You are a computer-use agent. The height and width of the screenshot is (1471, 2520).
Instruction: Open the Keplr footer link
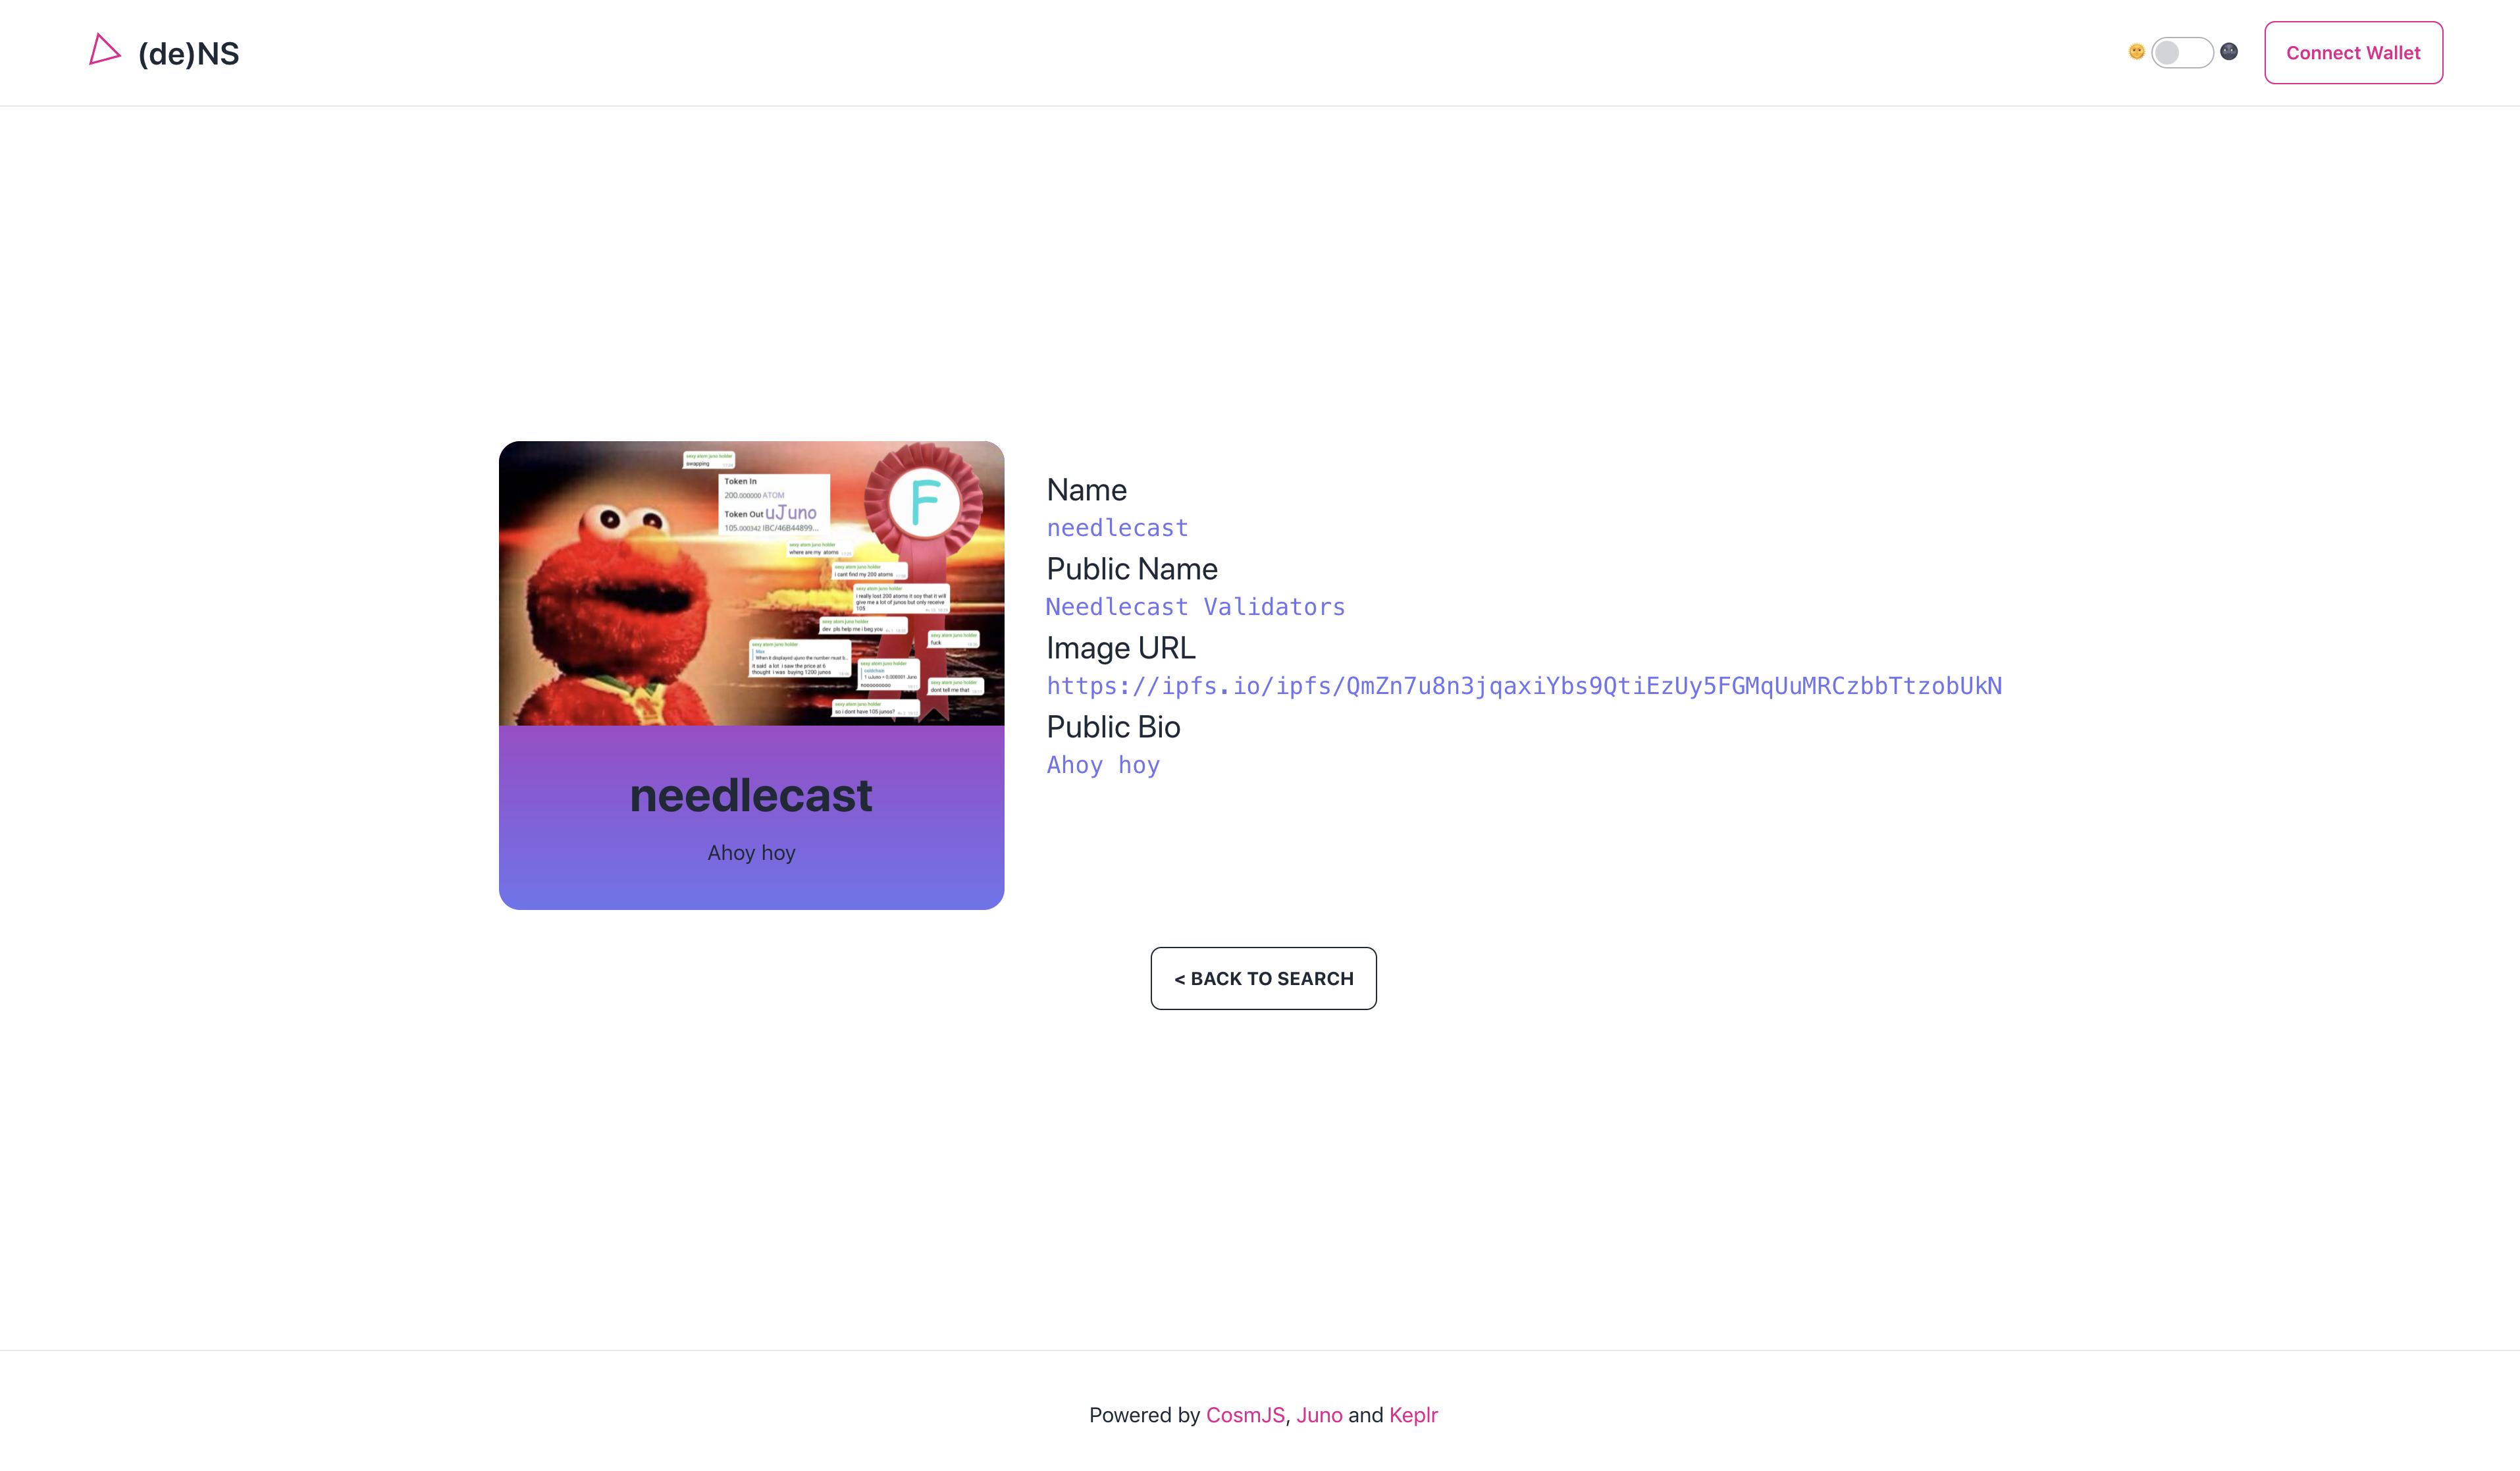point(1413,1415)
